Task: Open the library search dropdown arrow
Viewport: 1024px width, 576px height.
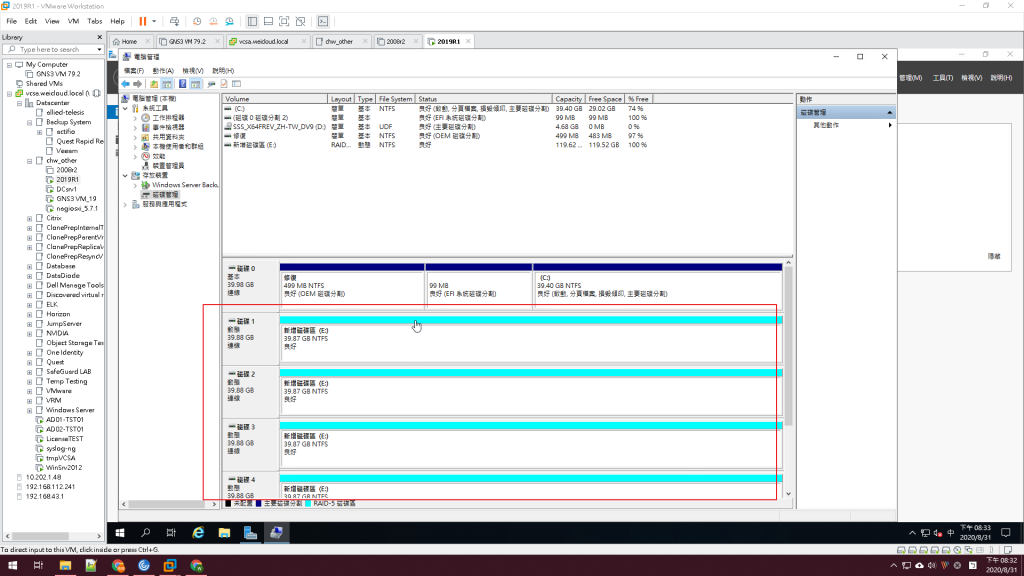Action: (x=99, y=50)
